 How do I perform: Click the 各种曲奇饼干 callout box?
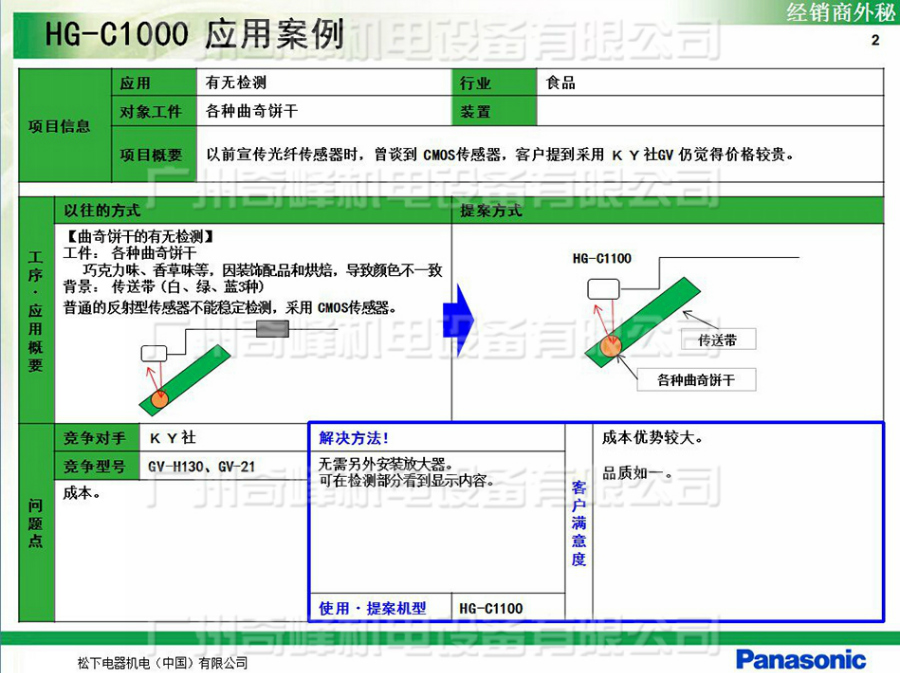pos(696,380)
